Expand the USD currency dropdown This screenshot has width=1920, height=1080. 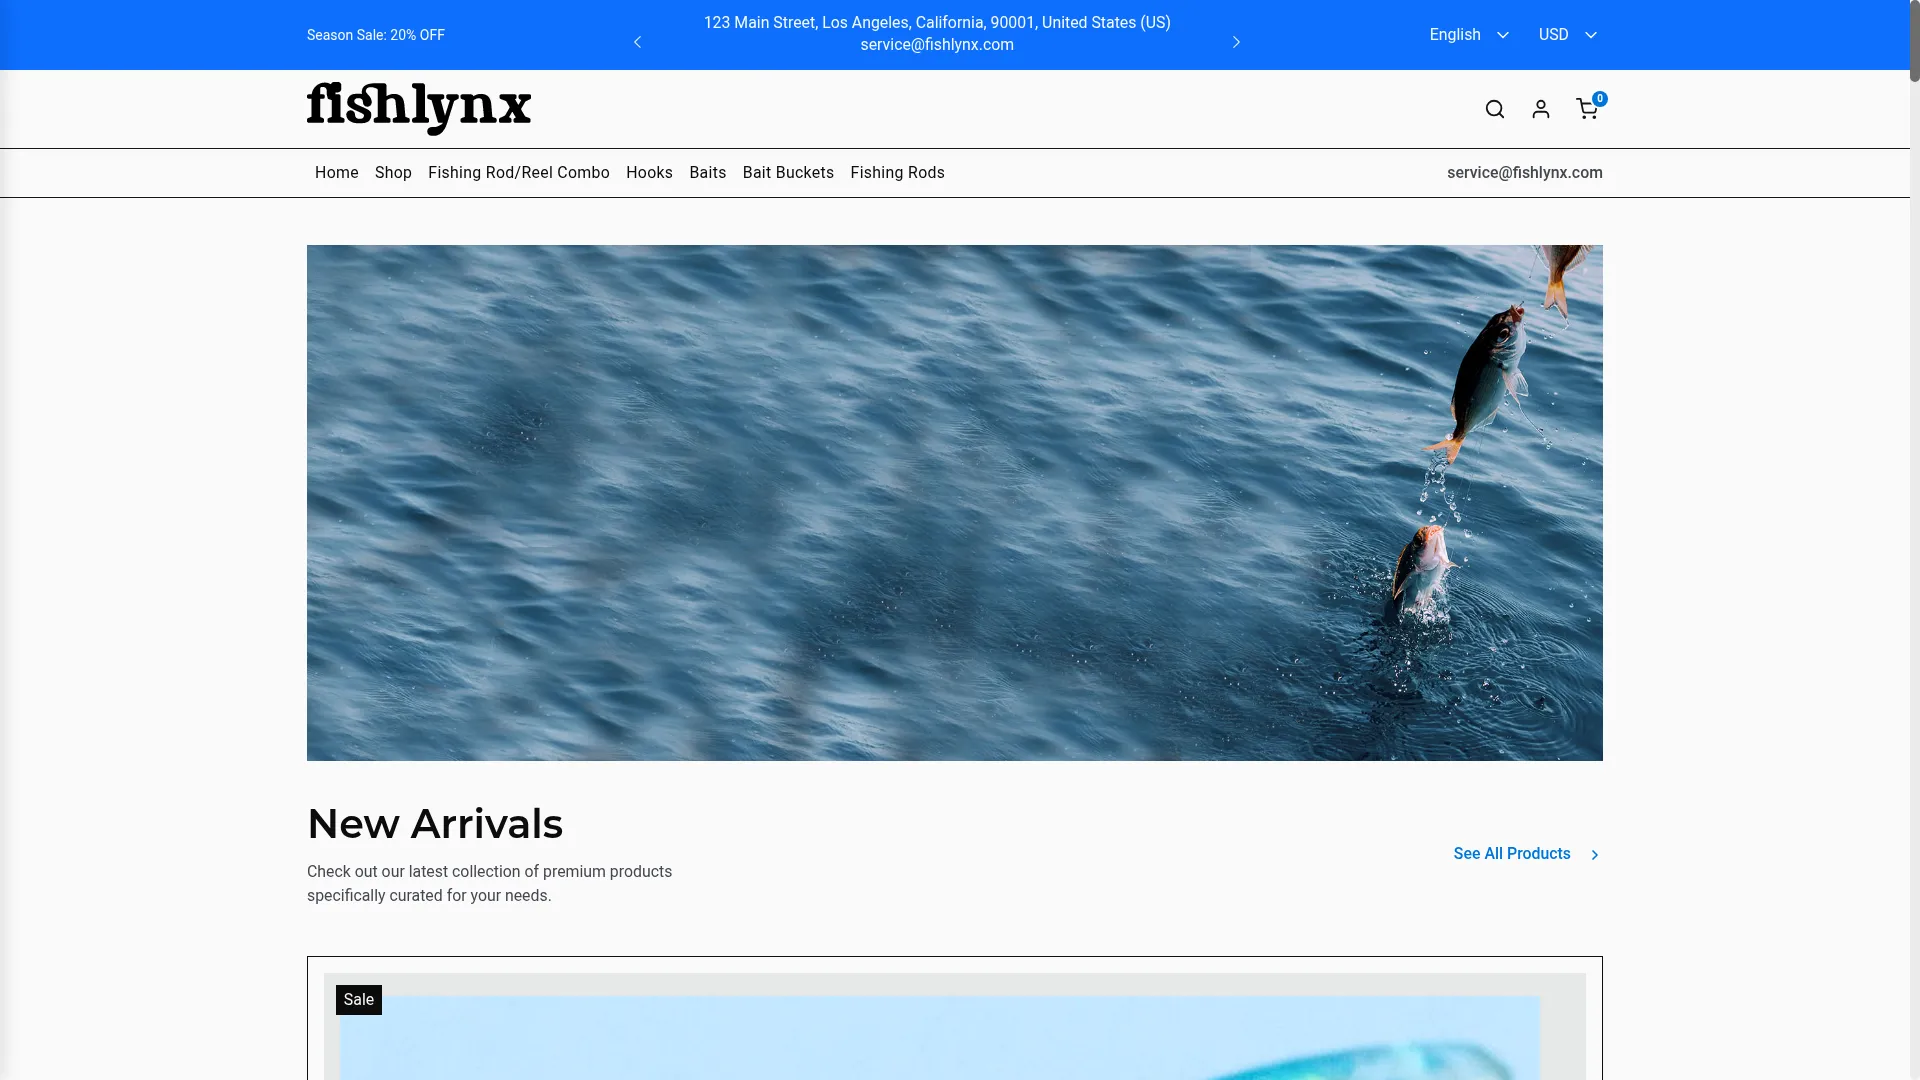(x=1567, y=35)
